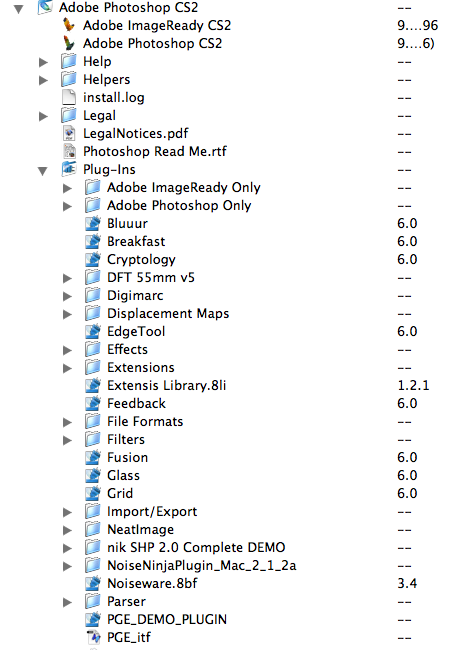
Task: Click the 9....96 version of ImageReady CS2
Action: click(x=417, y=26)
